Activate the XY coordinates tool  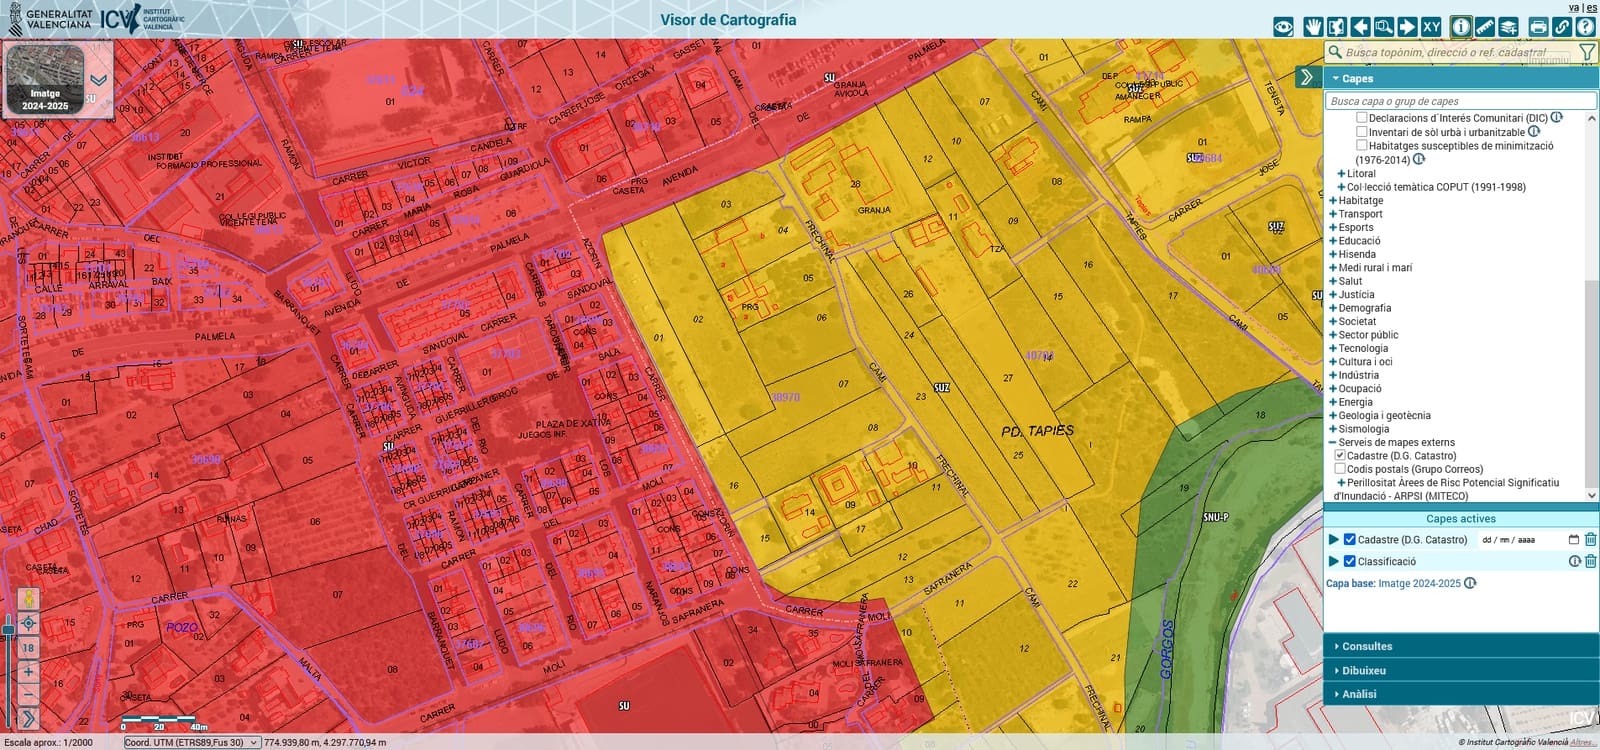(1431, 27)
